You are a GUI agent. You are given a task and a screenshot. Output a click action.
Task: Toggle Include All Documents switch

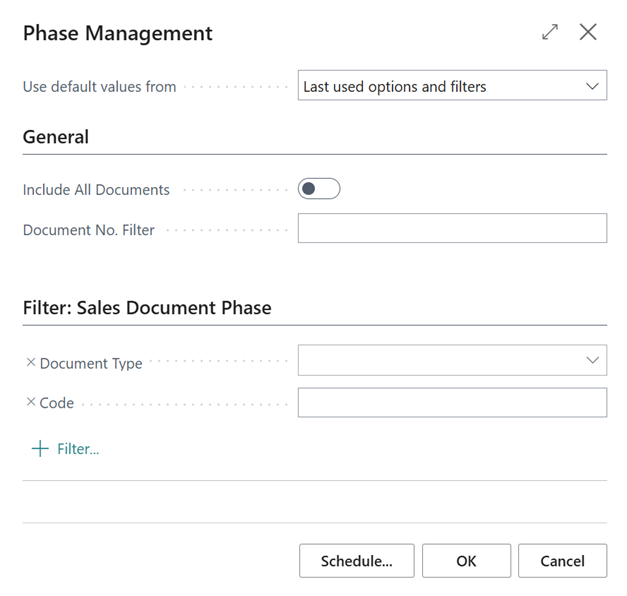319,189
